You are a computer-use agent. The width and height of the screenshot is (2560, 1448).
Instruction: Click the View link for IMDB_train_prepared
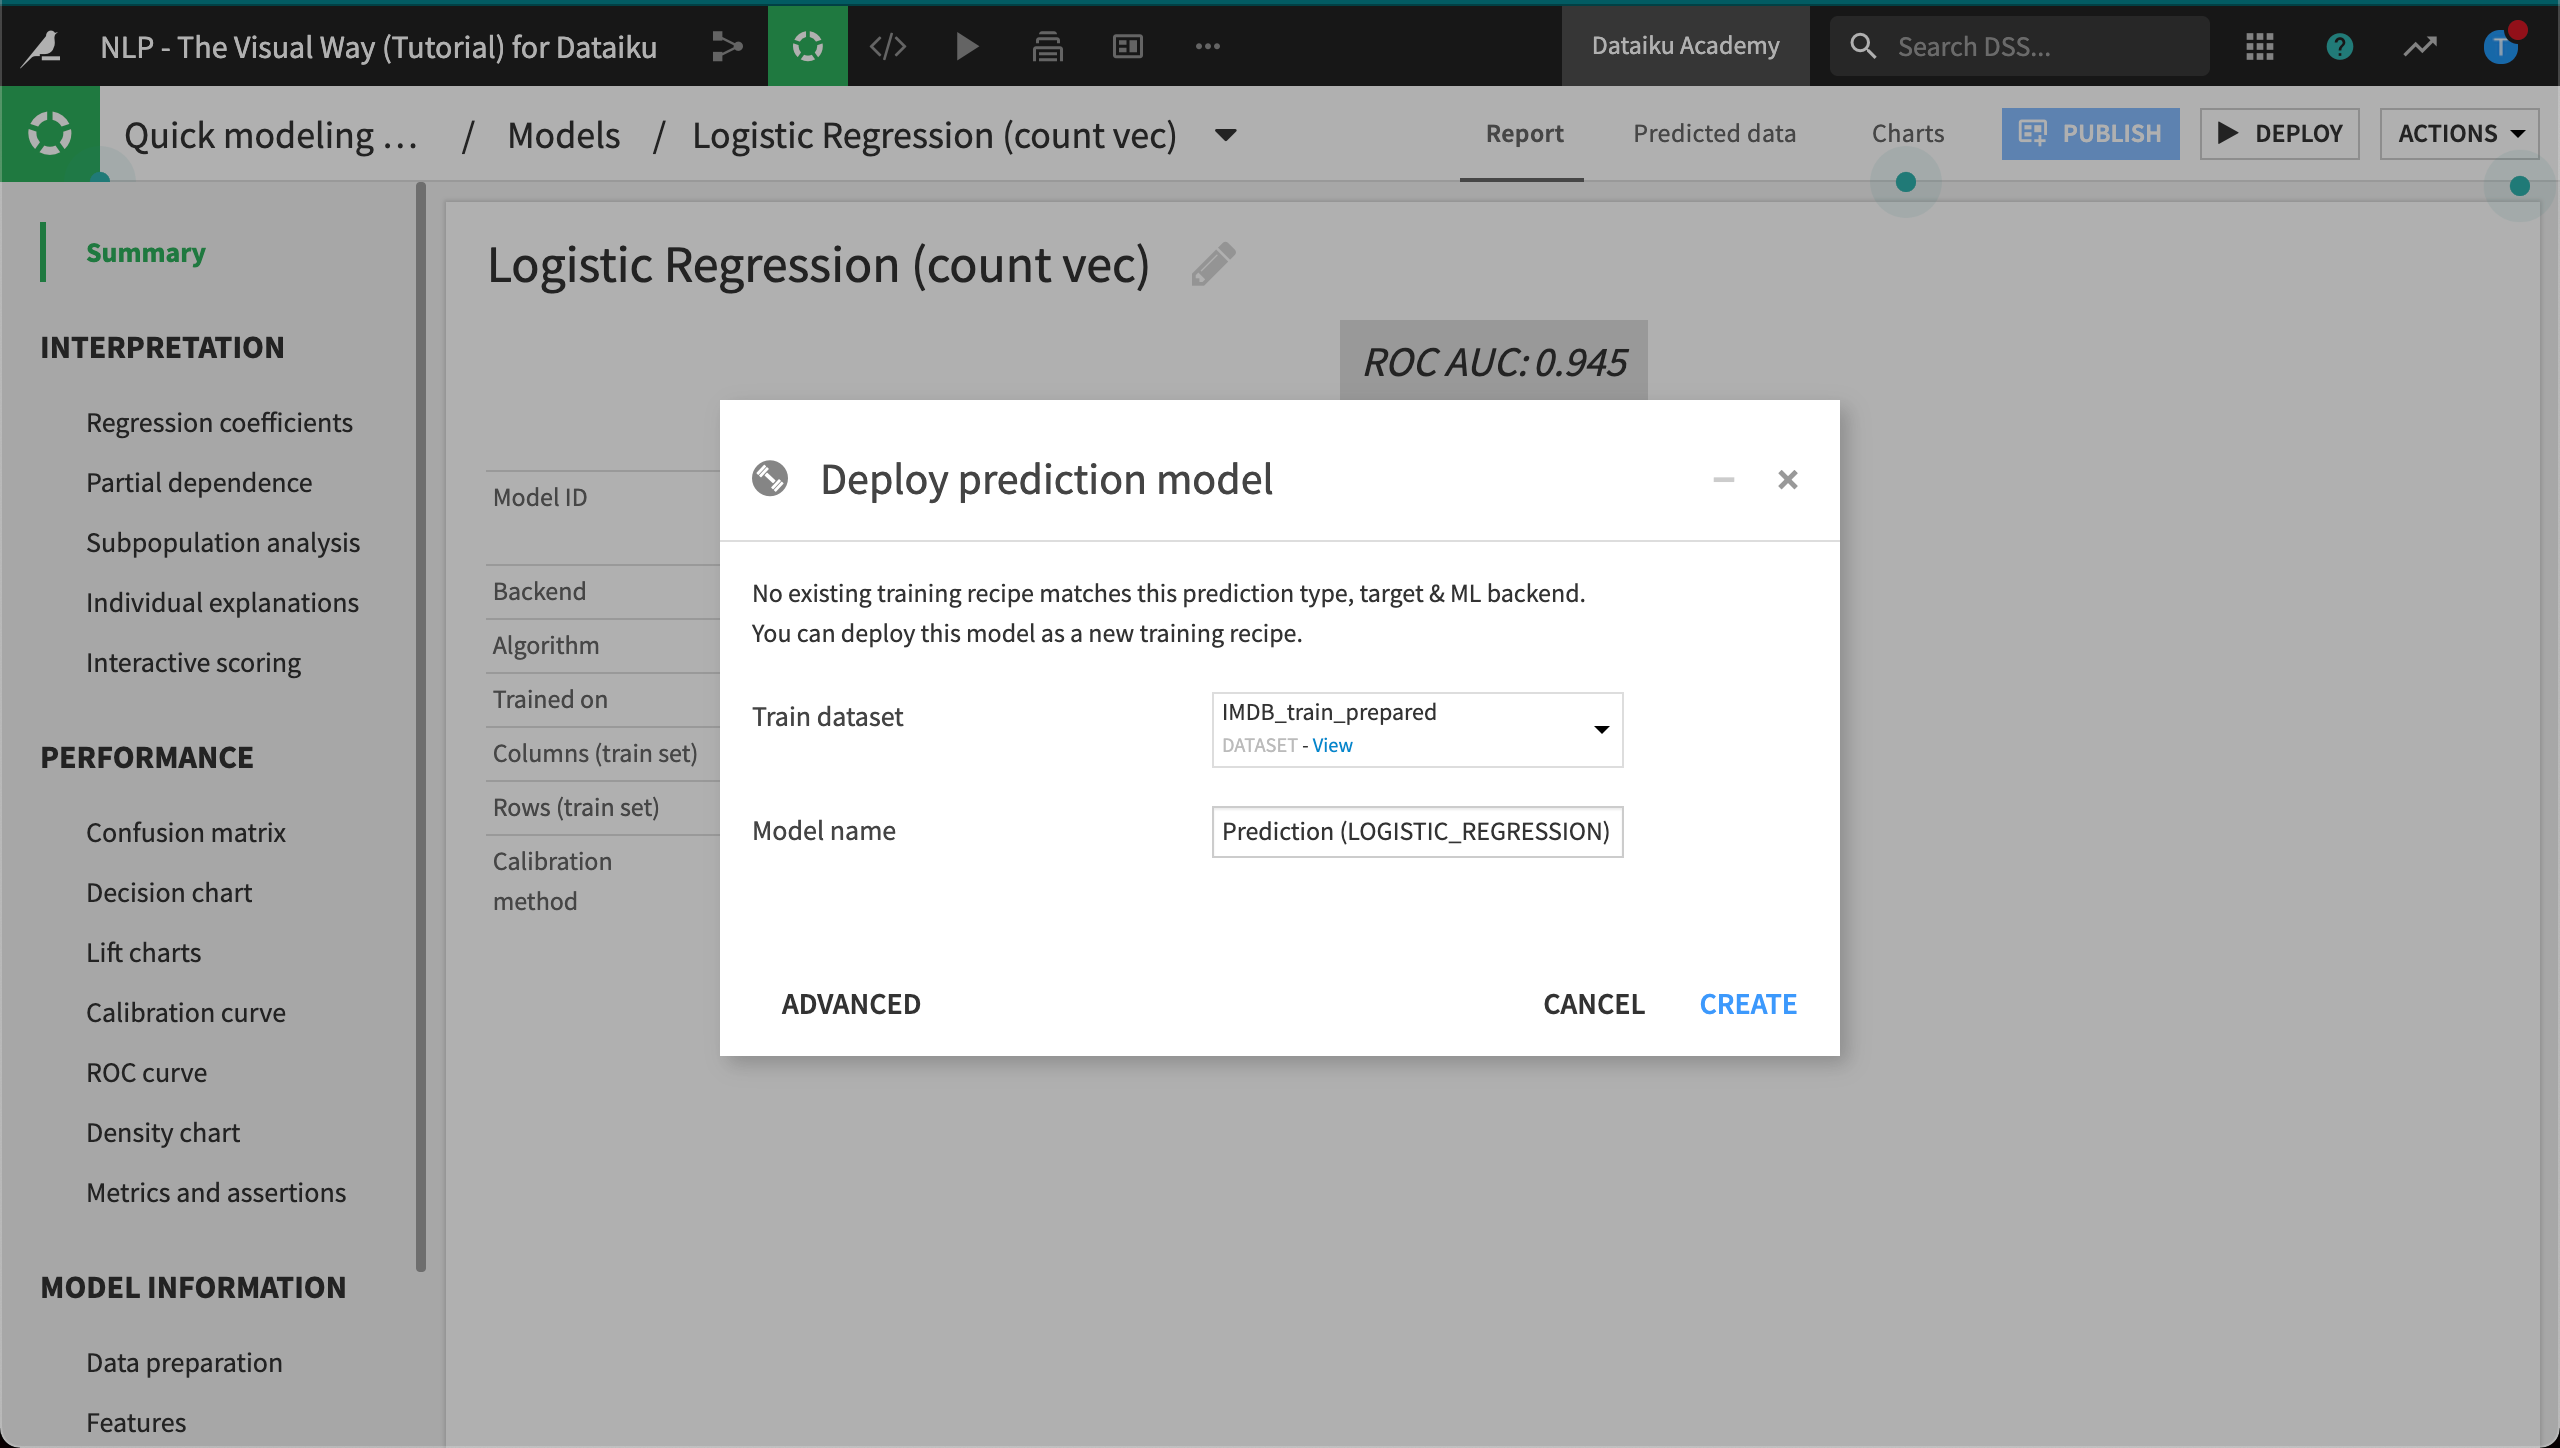point(1331,743)
